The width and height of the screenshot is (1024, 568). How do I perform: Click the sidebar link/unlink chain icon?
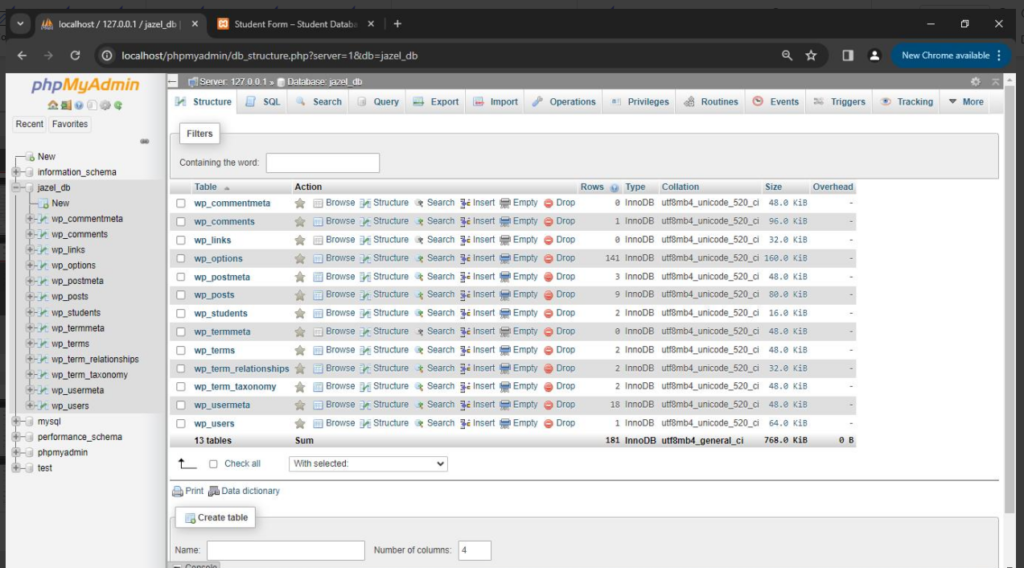coord(145,141)
